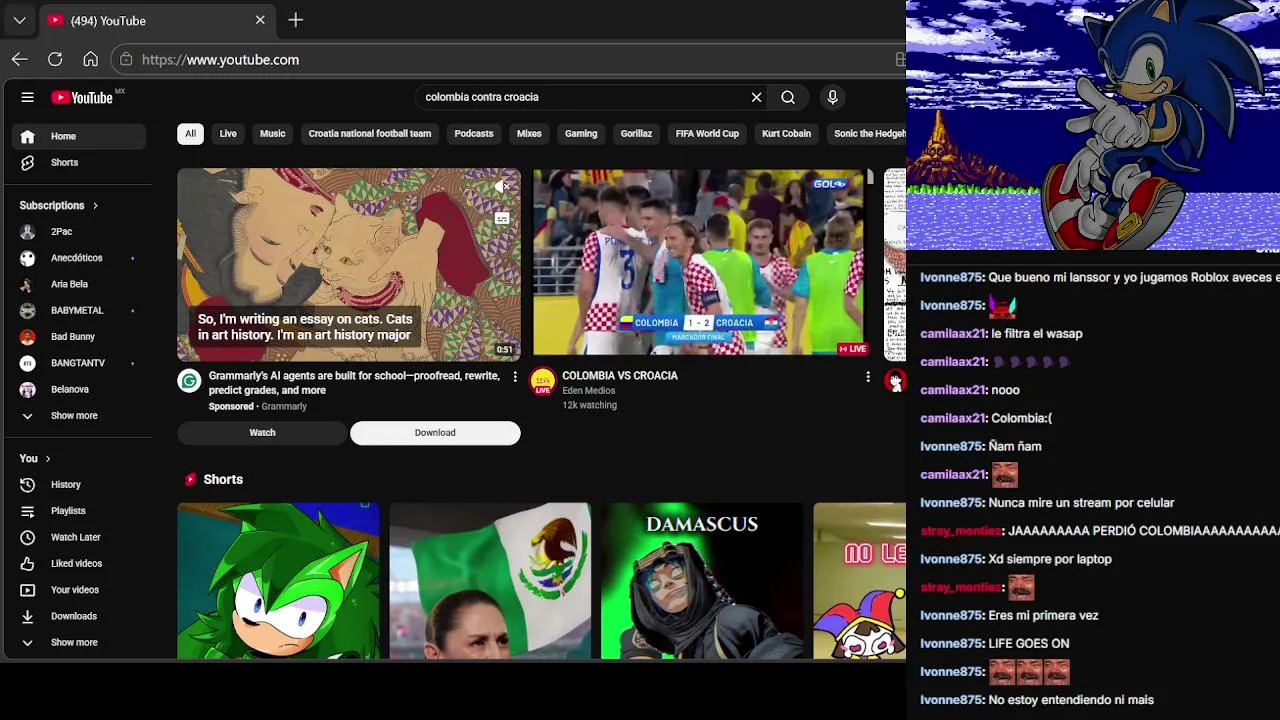Screen dimensions: 1280x720
Task: Open Anecdóticos channel subscription
Action: (x=78, y=258)
